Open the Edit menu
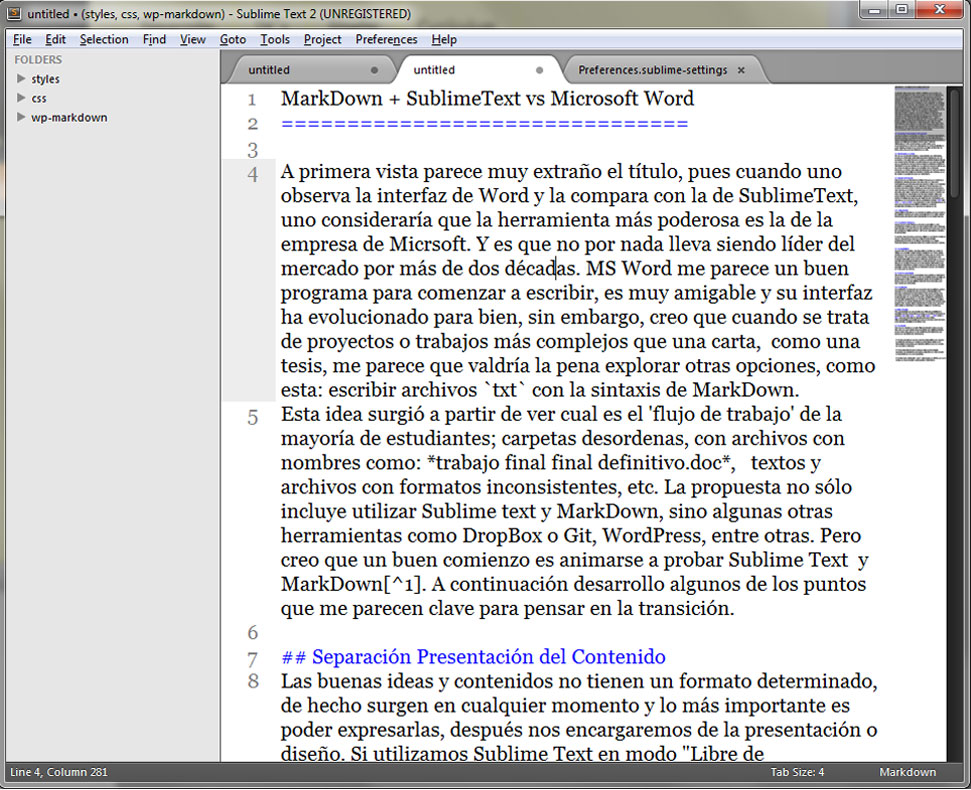The height and width of the screenshot is (790, 971). 55,39
